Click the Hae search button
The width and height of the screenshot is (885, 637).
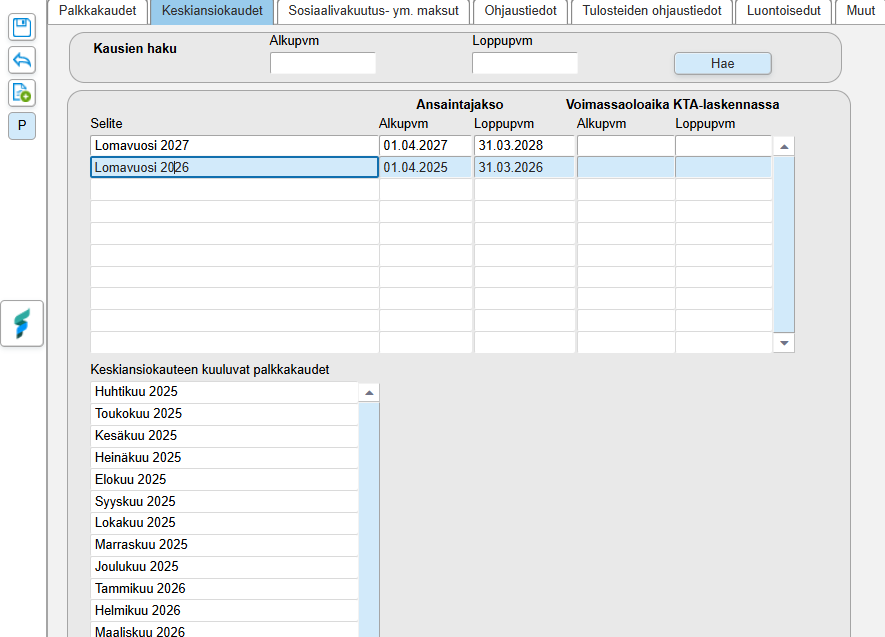pos(722,63)
